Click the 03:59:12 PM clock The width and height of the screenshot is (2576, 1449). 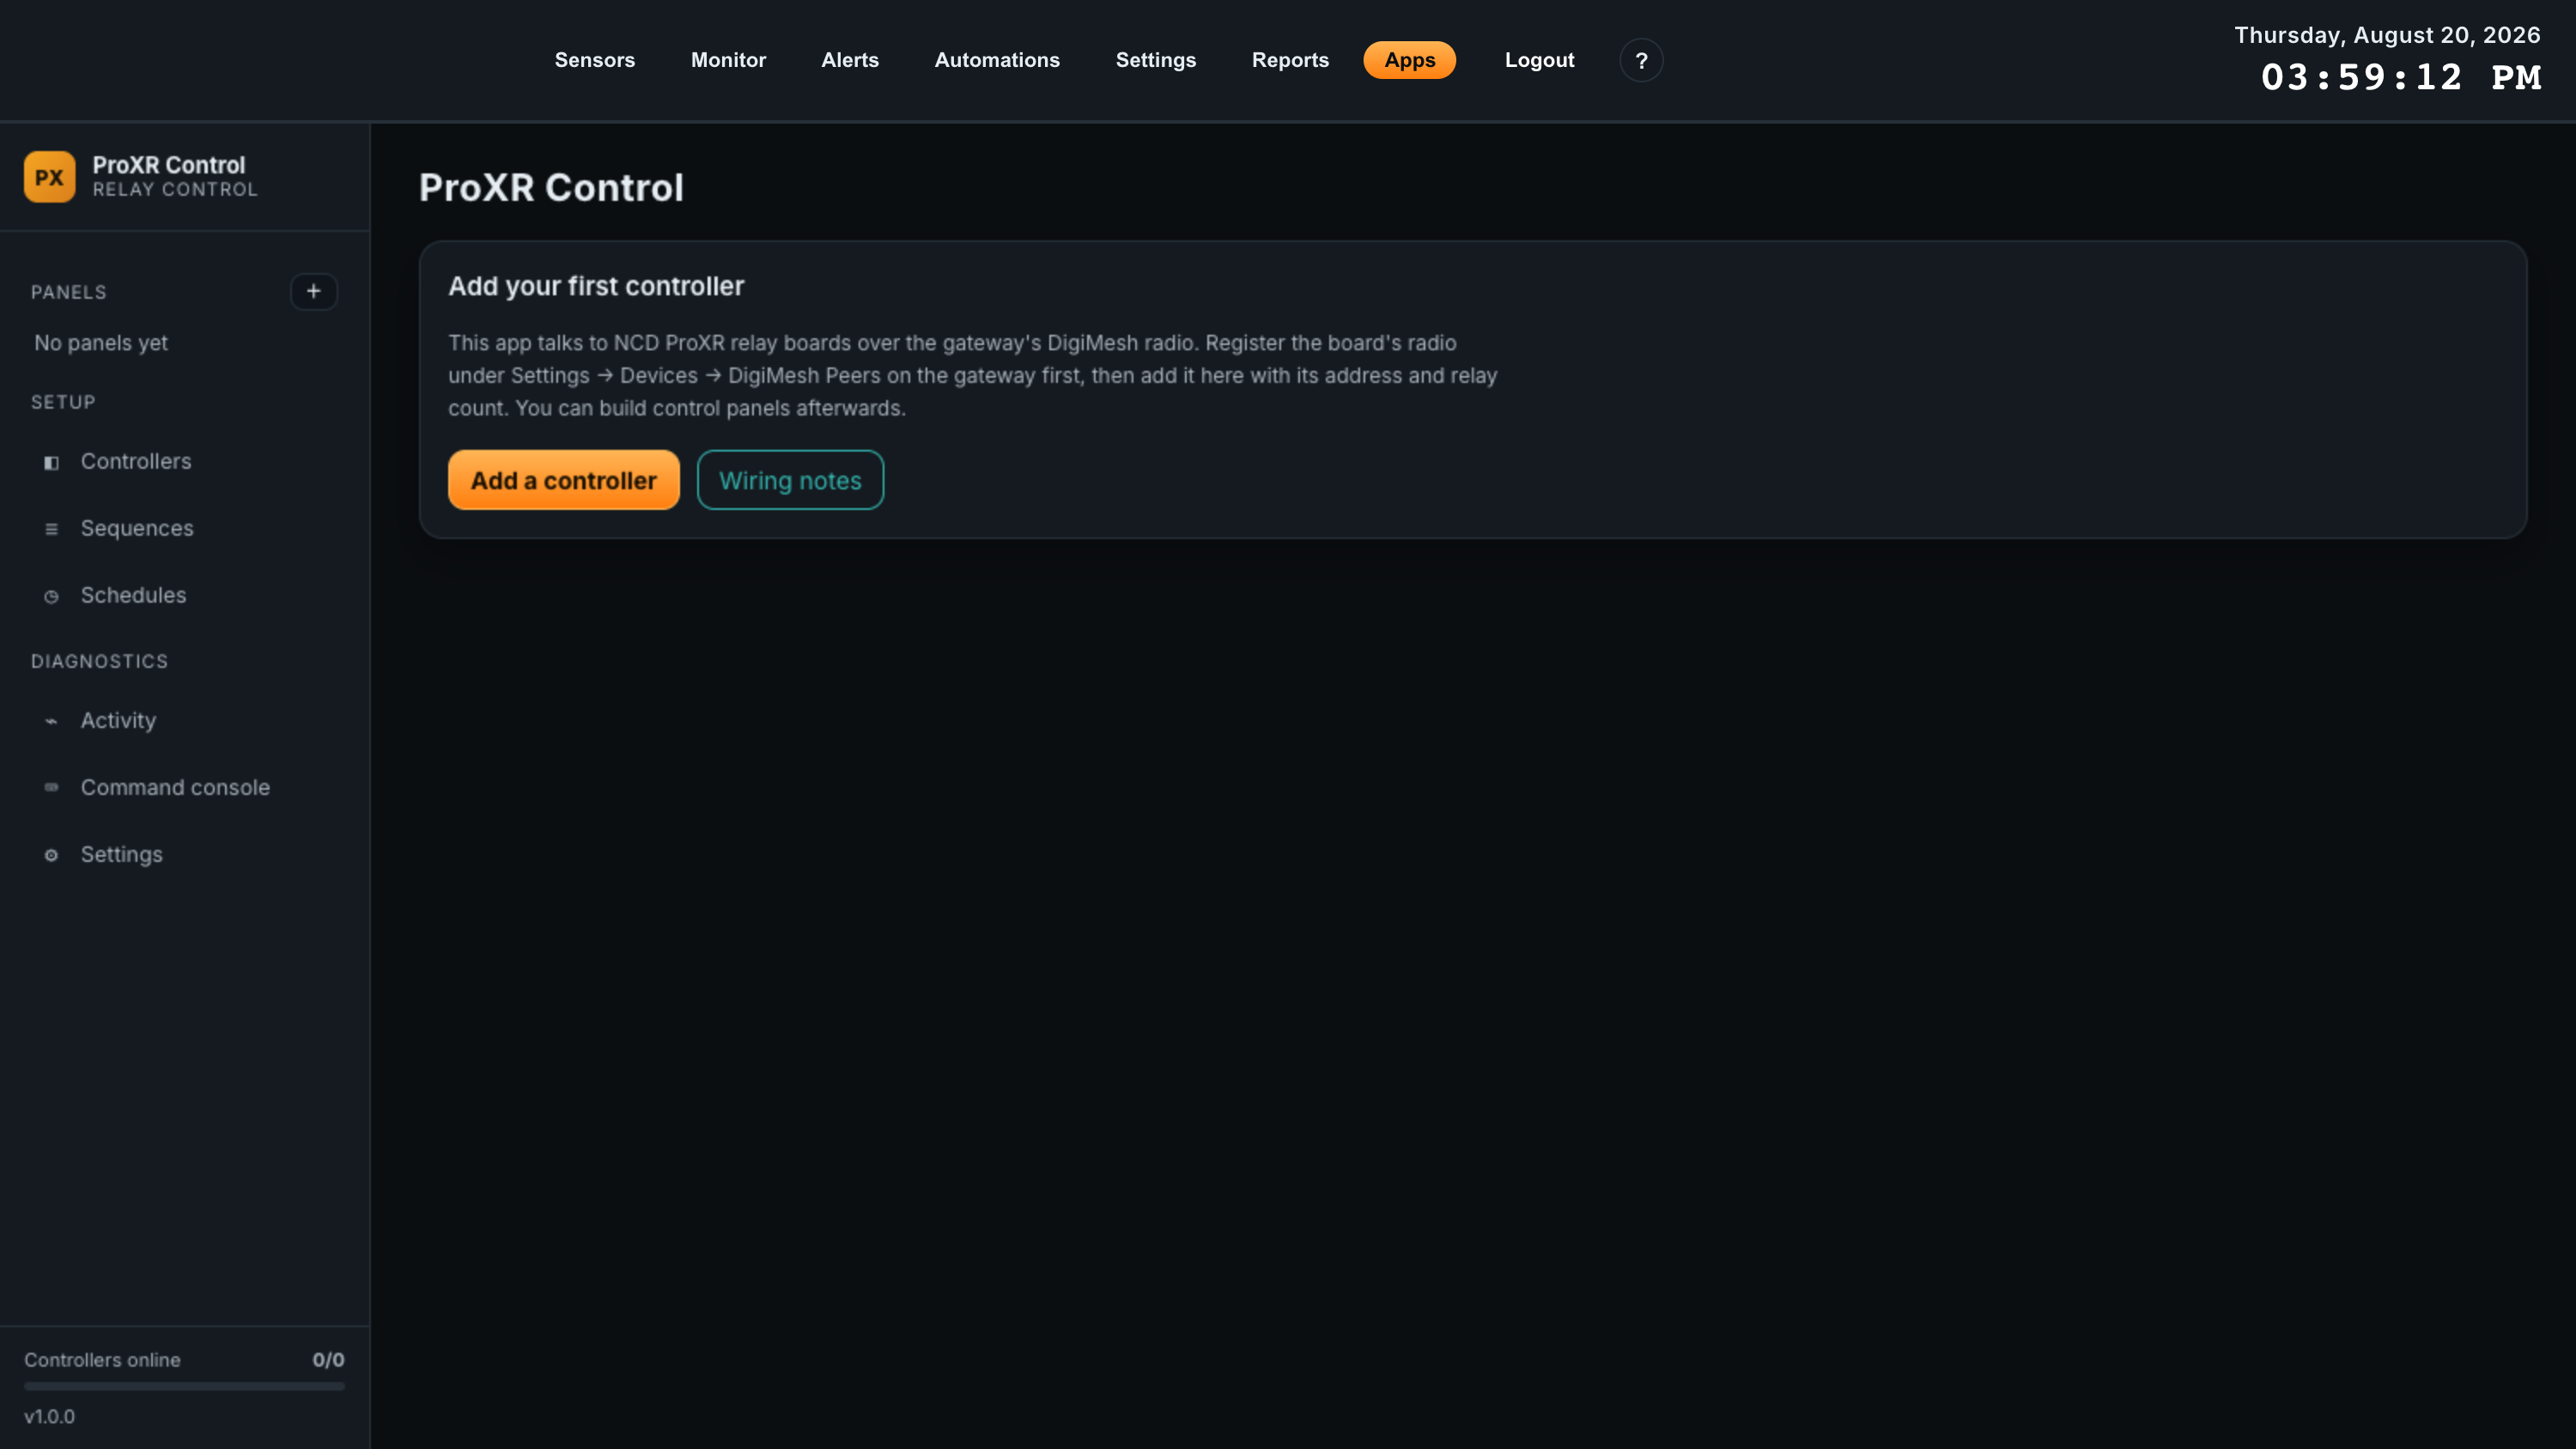pos(2401,77)
